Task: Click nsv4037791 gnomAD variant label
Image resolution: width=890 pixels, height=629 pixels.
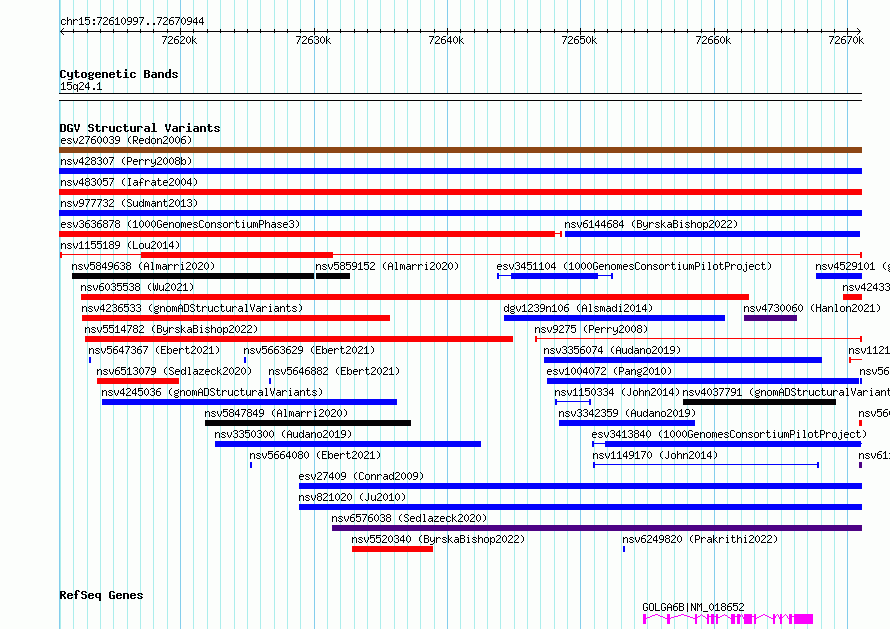Action: 786,392
